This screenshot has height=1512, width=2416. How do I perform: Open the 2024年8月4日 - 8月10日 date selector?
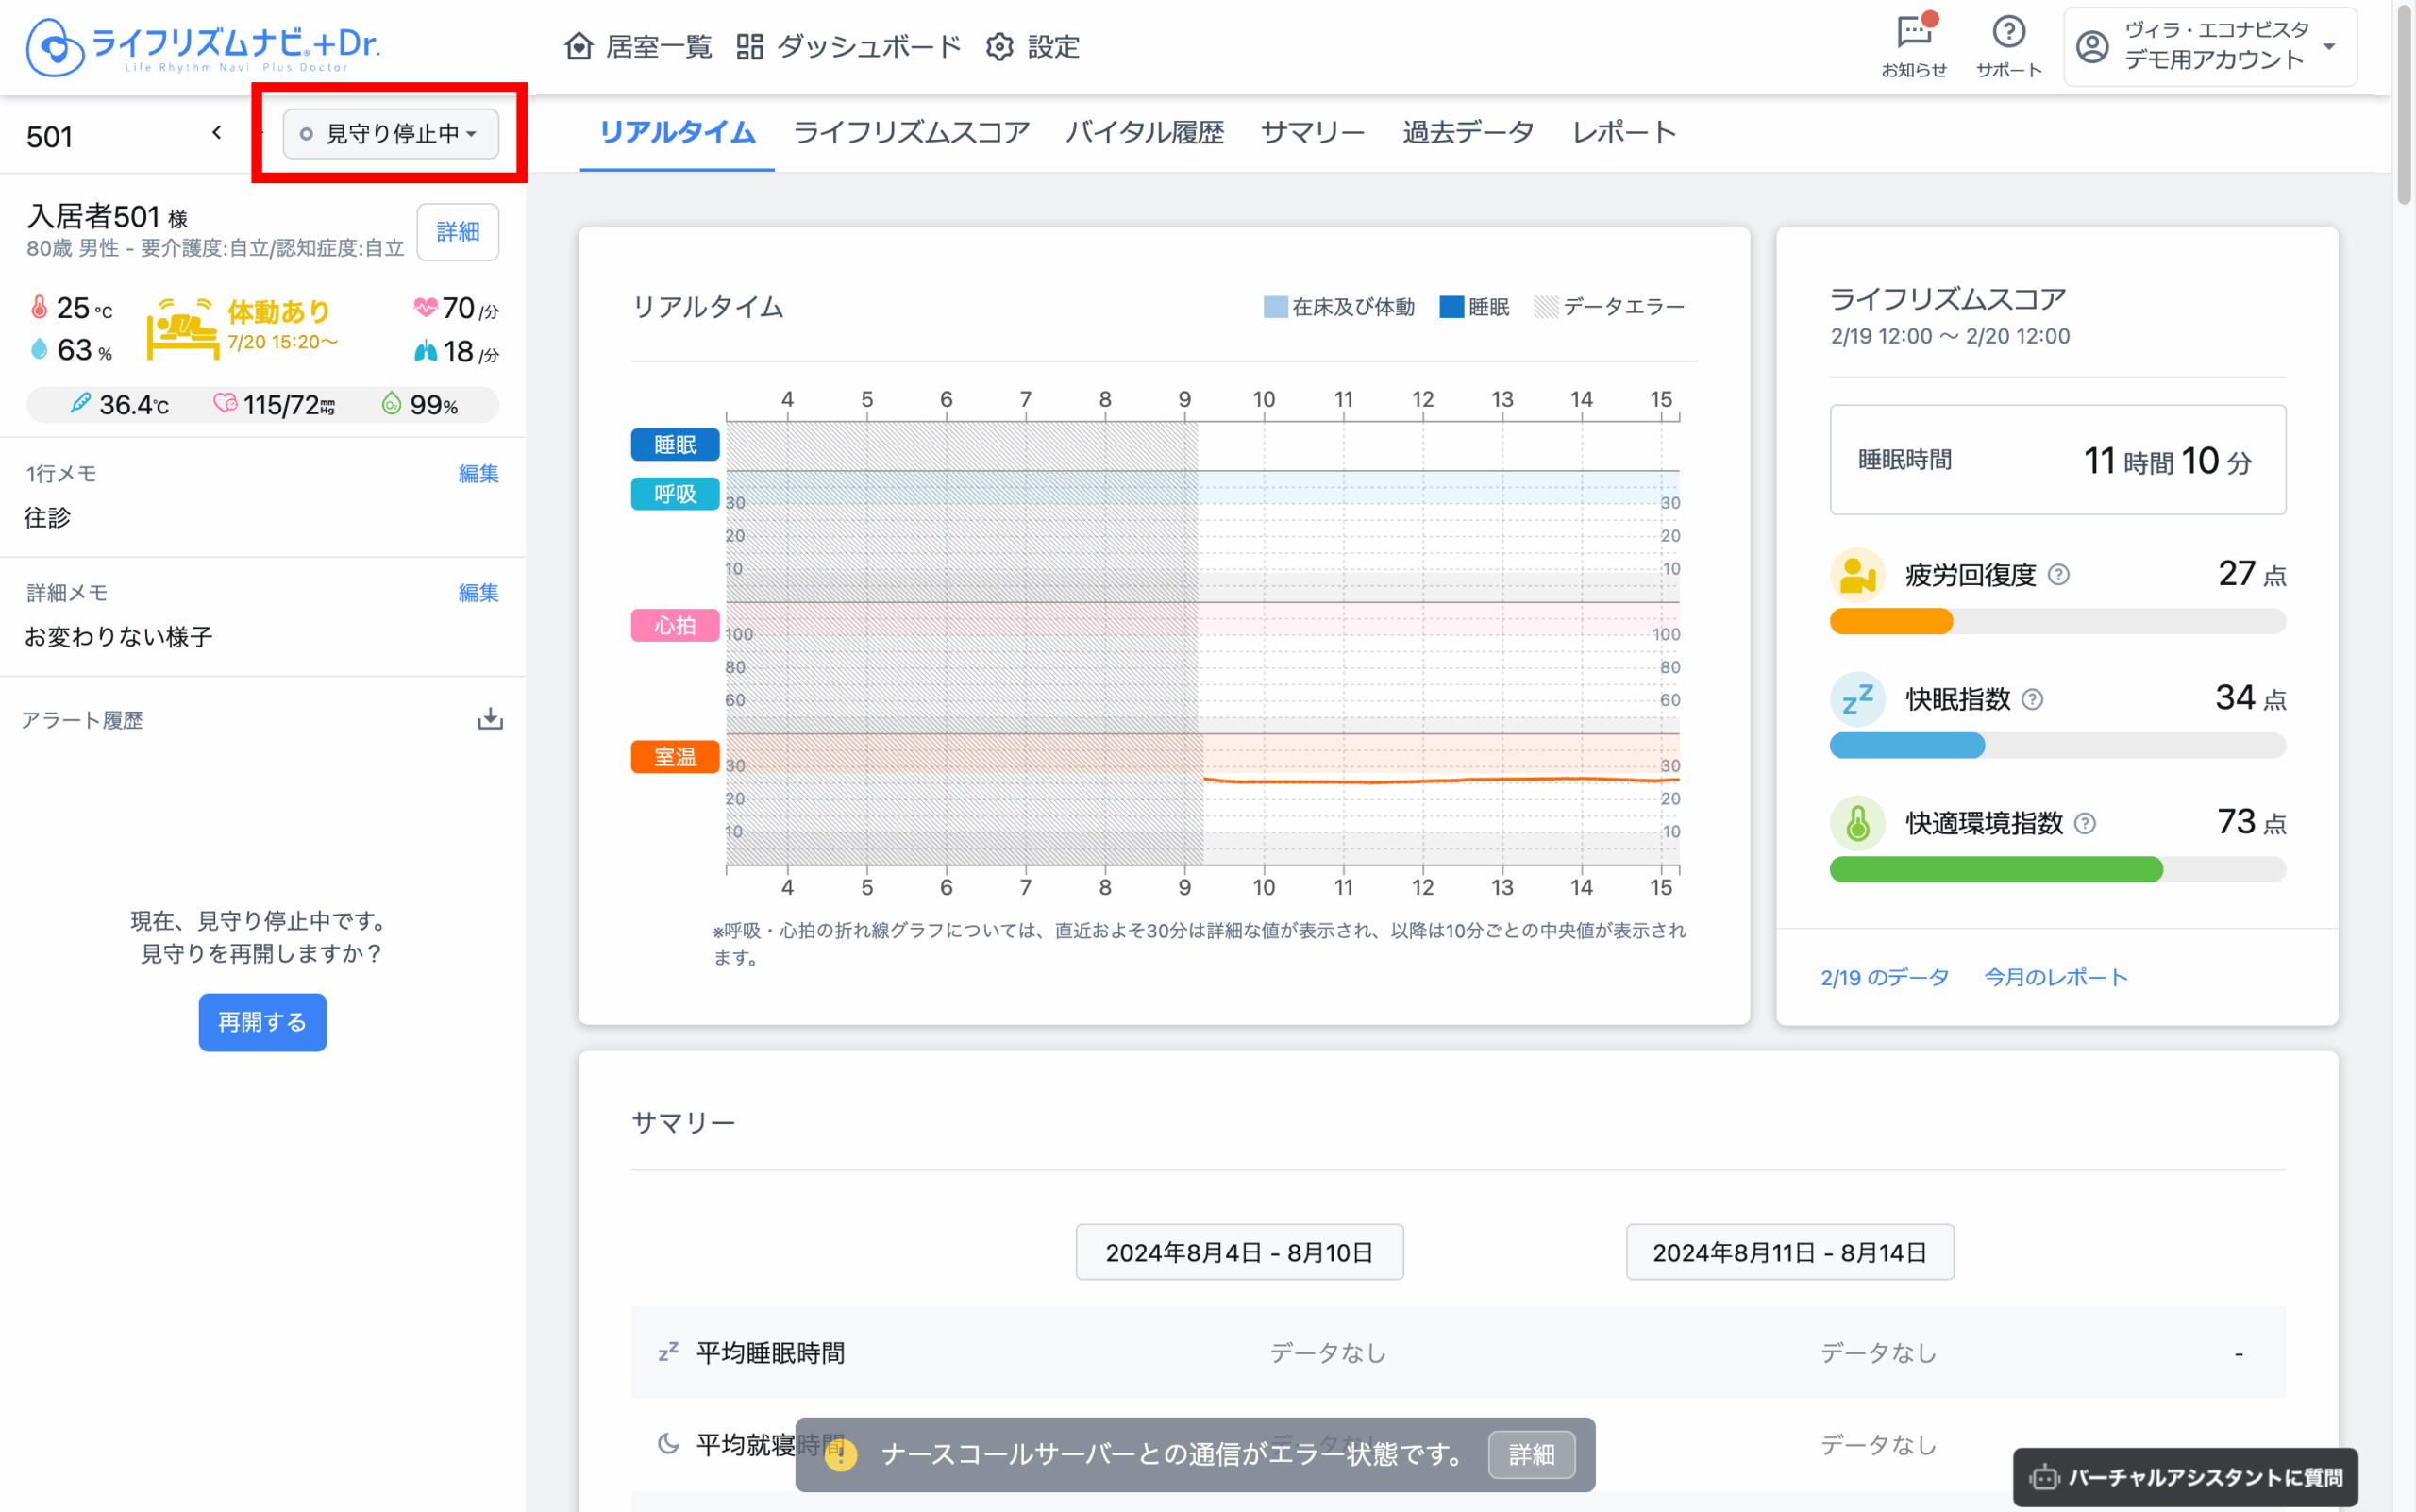[x=1239, y=1252]
